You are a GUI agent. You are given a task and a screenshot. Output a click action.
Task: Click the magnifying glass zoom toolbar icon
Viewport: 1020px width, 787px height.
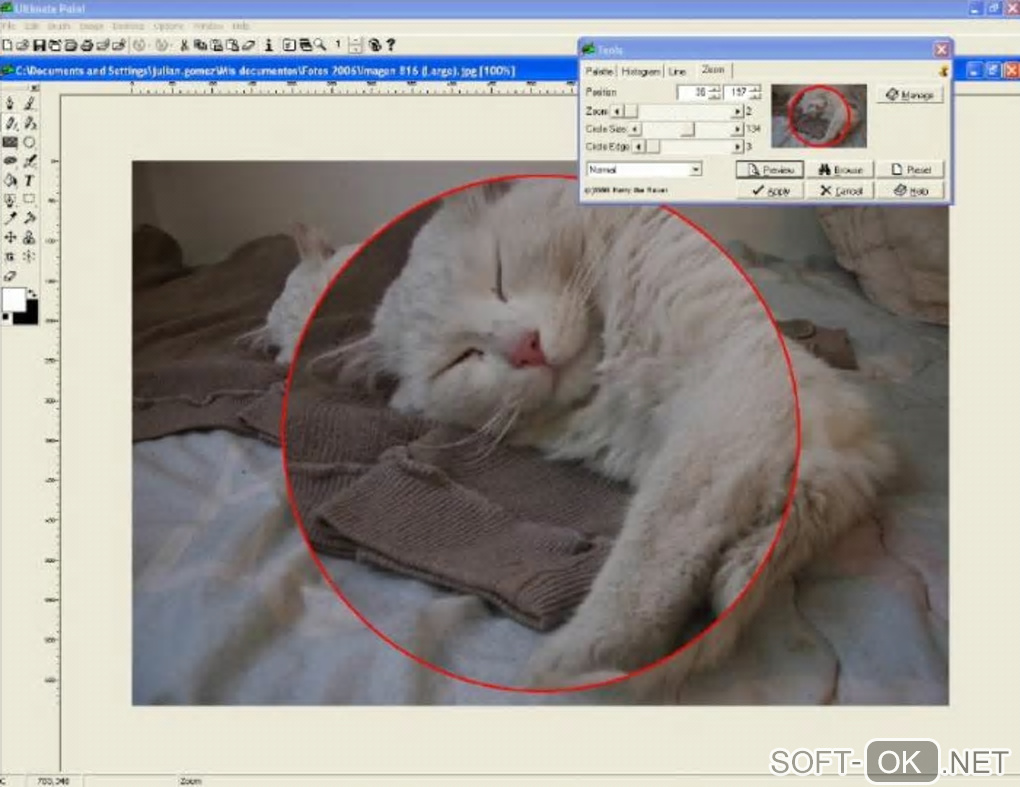coord(319,45)
